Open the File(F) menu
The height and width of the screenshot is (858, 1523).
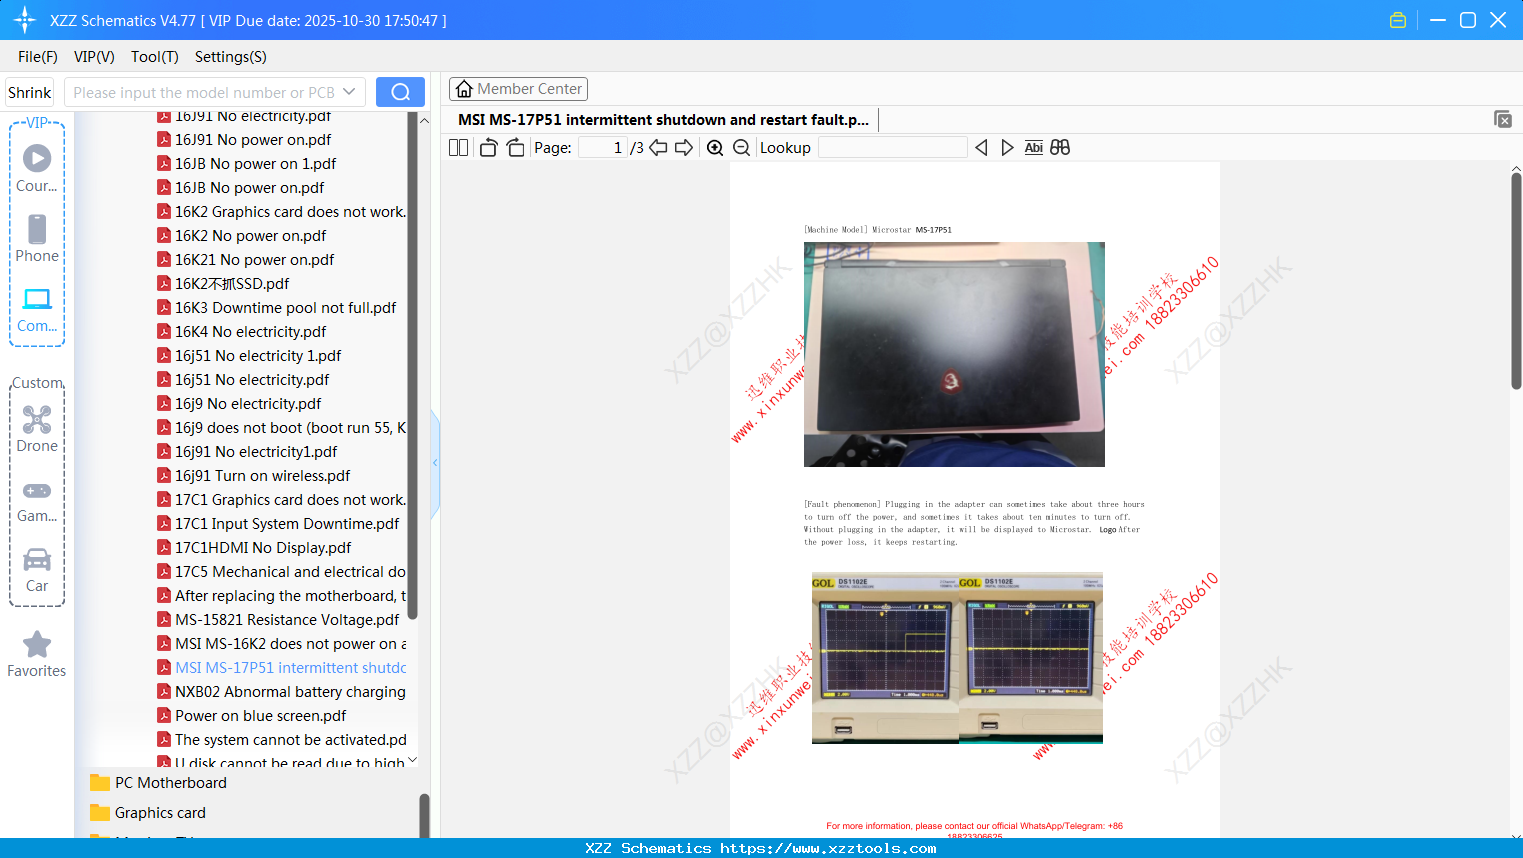click(38, 57)
